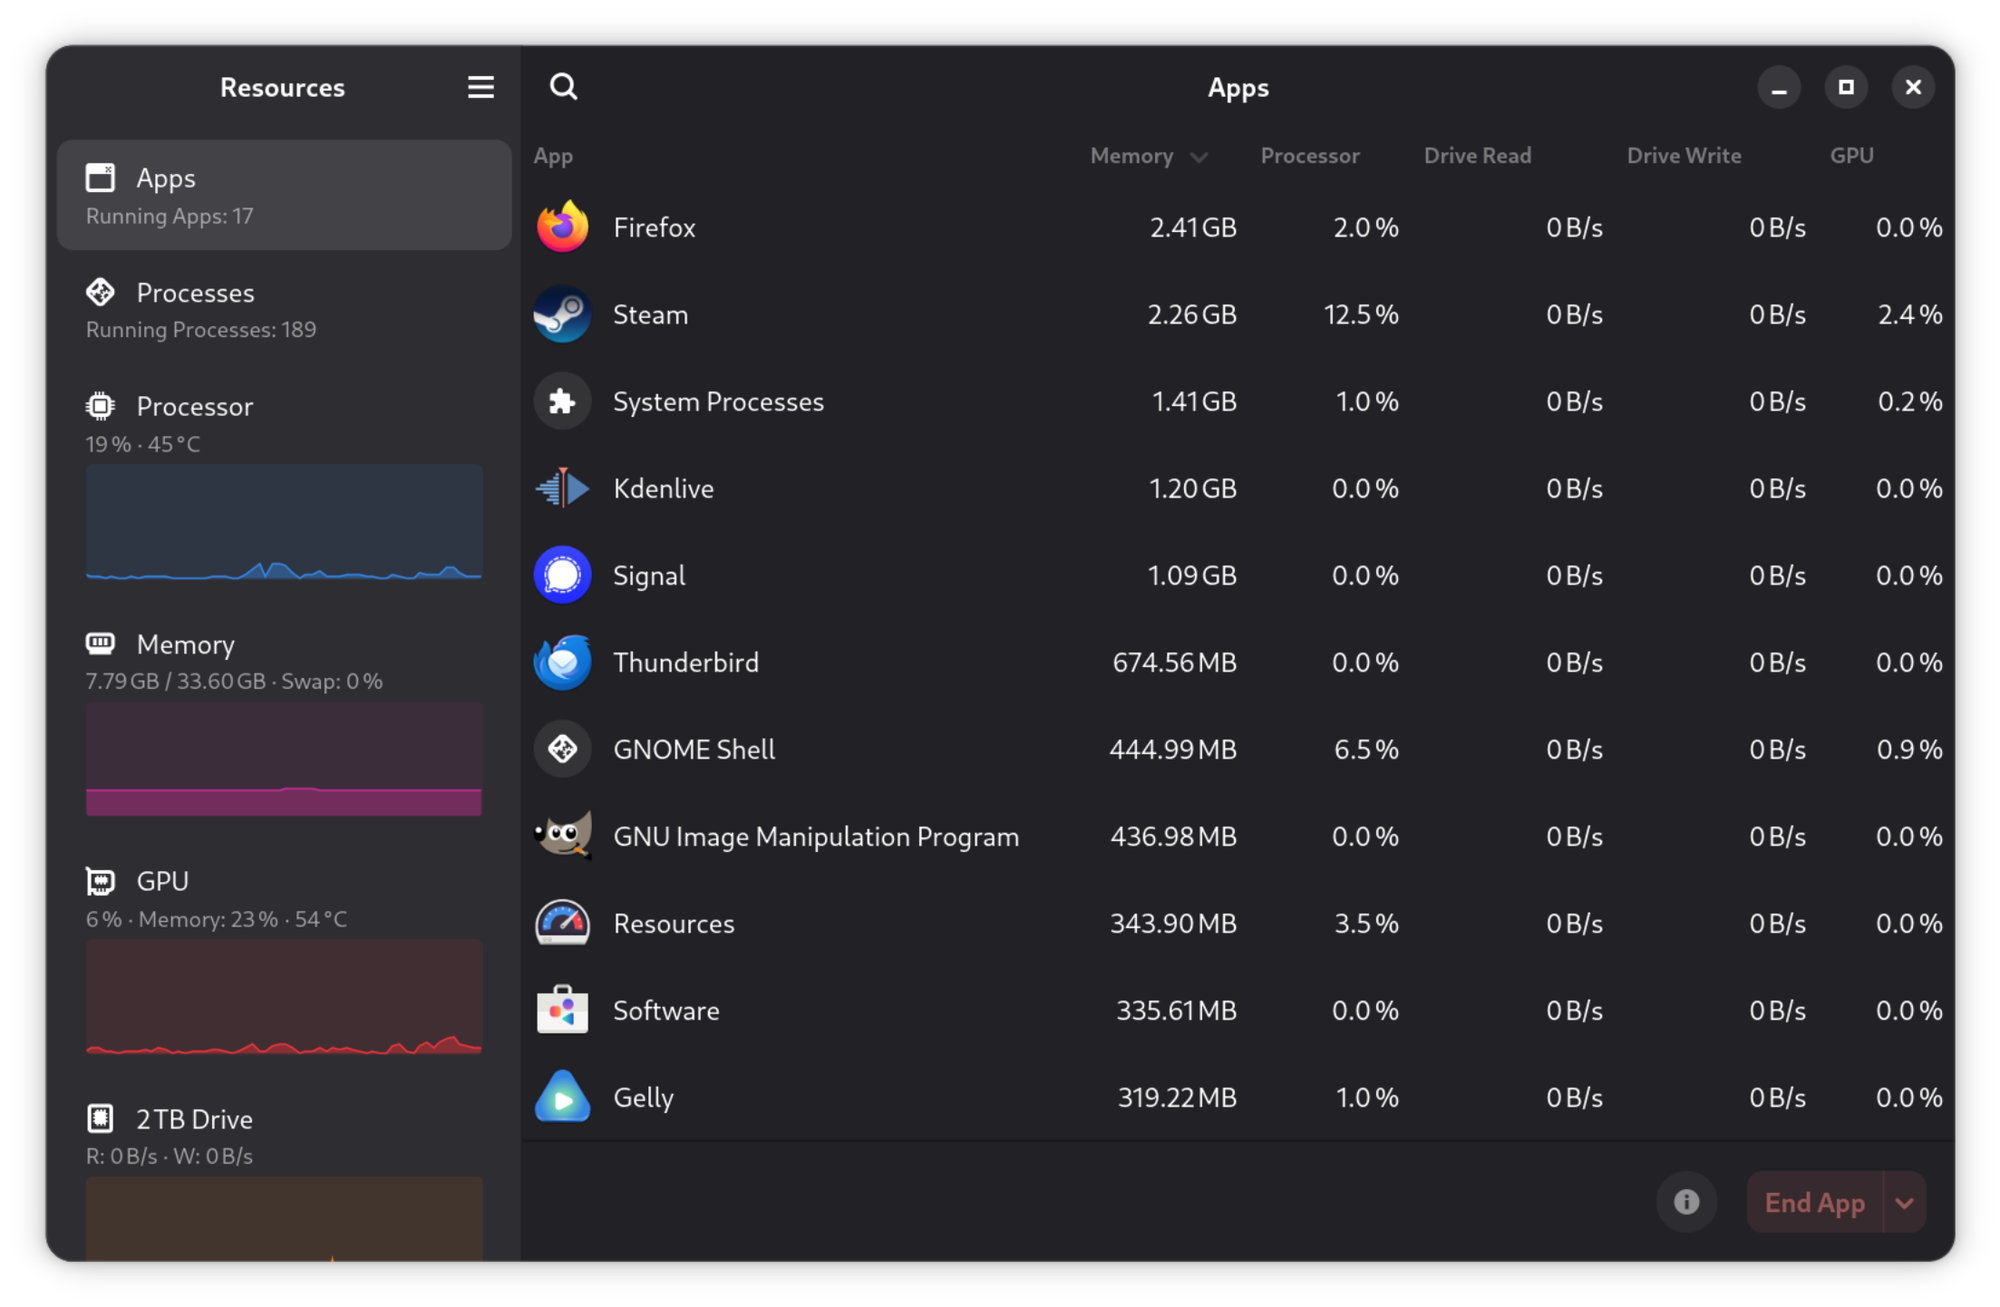Click Firefox's 2.41 GB memory value
Image resolution: width=2000 pixels, height=1307 pixels.
1193,227
